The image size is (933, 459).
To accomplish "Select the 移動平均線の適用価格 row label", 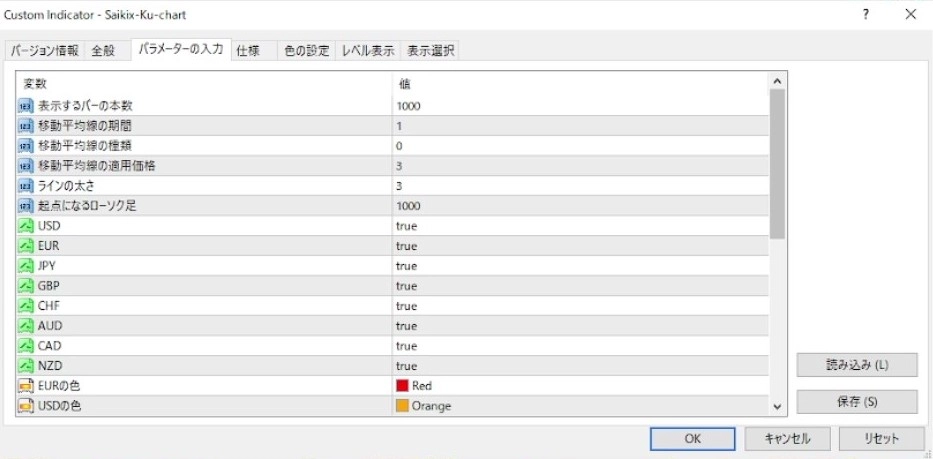I will pos(97,166).
